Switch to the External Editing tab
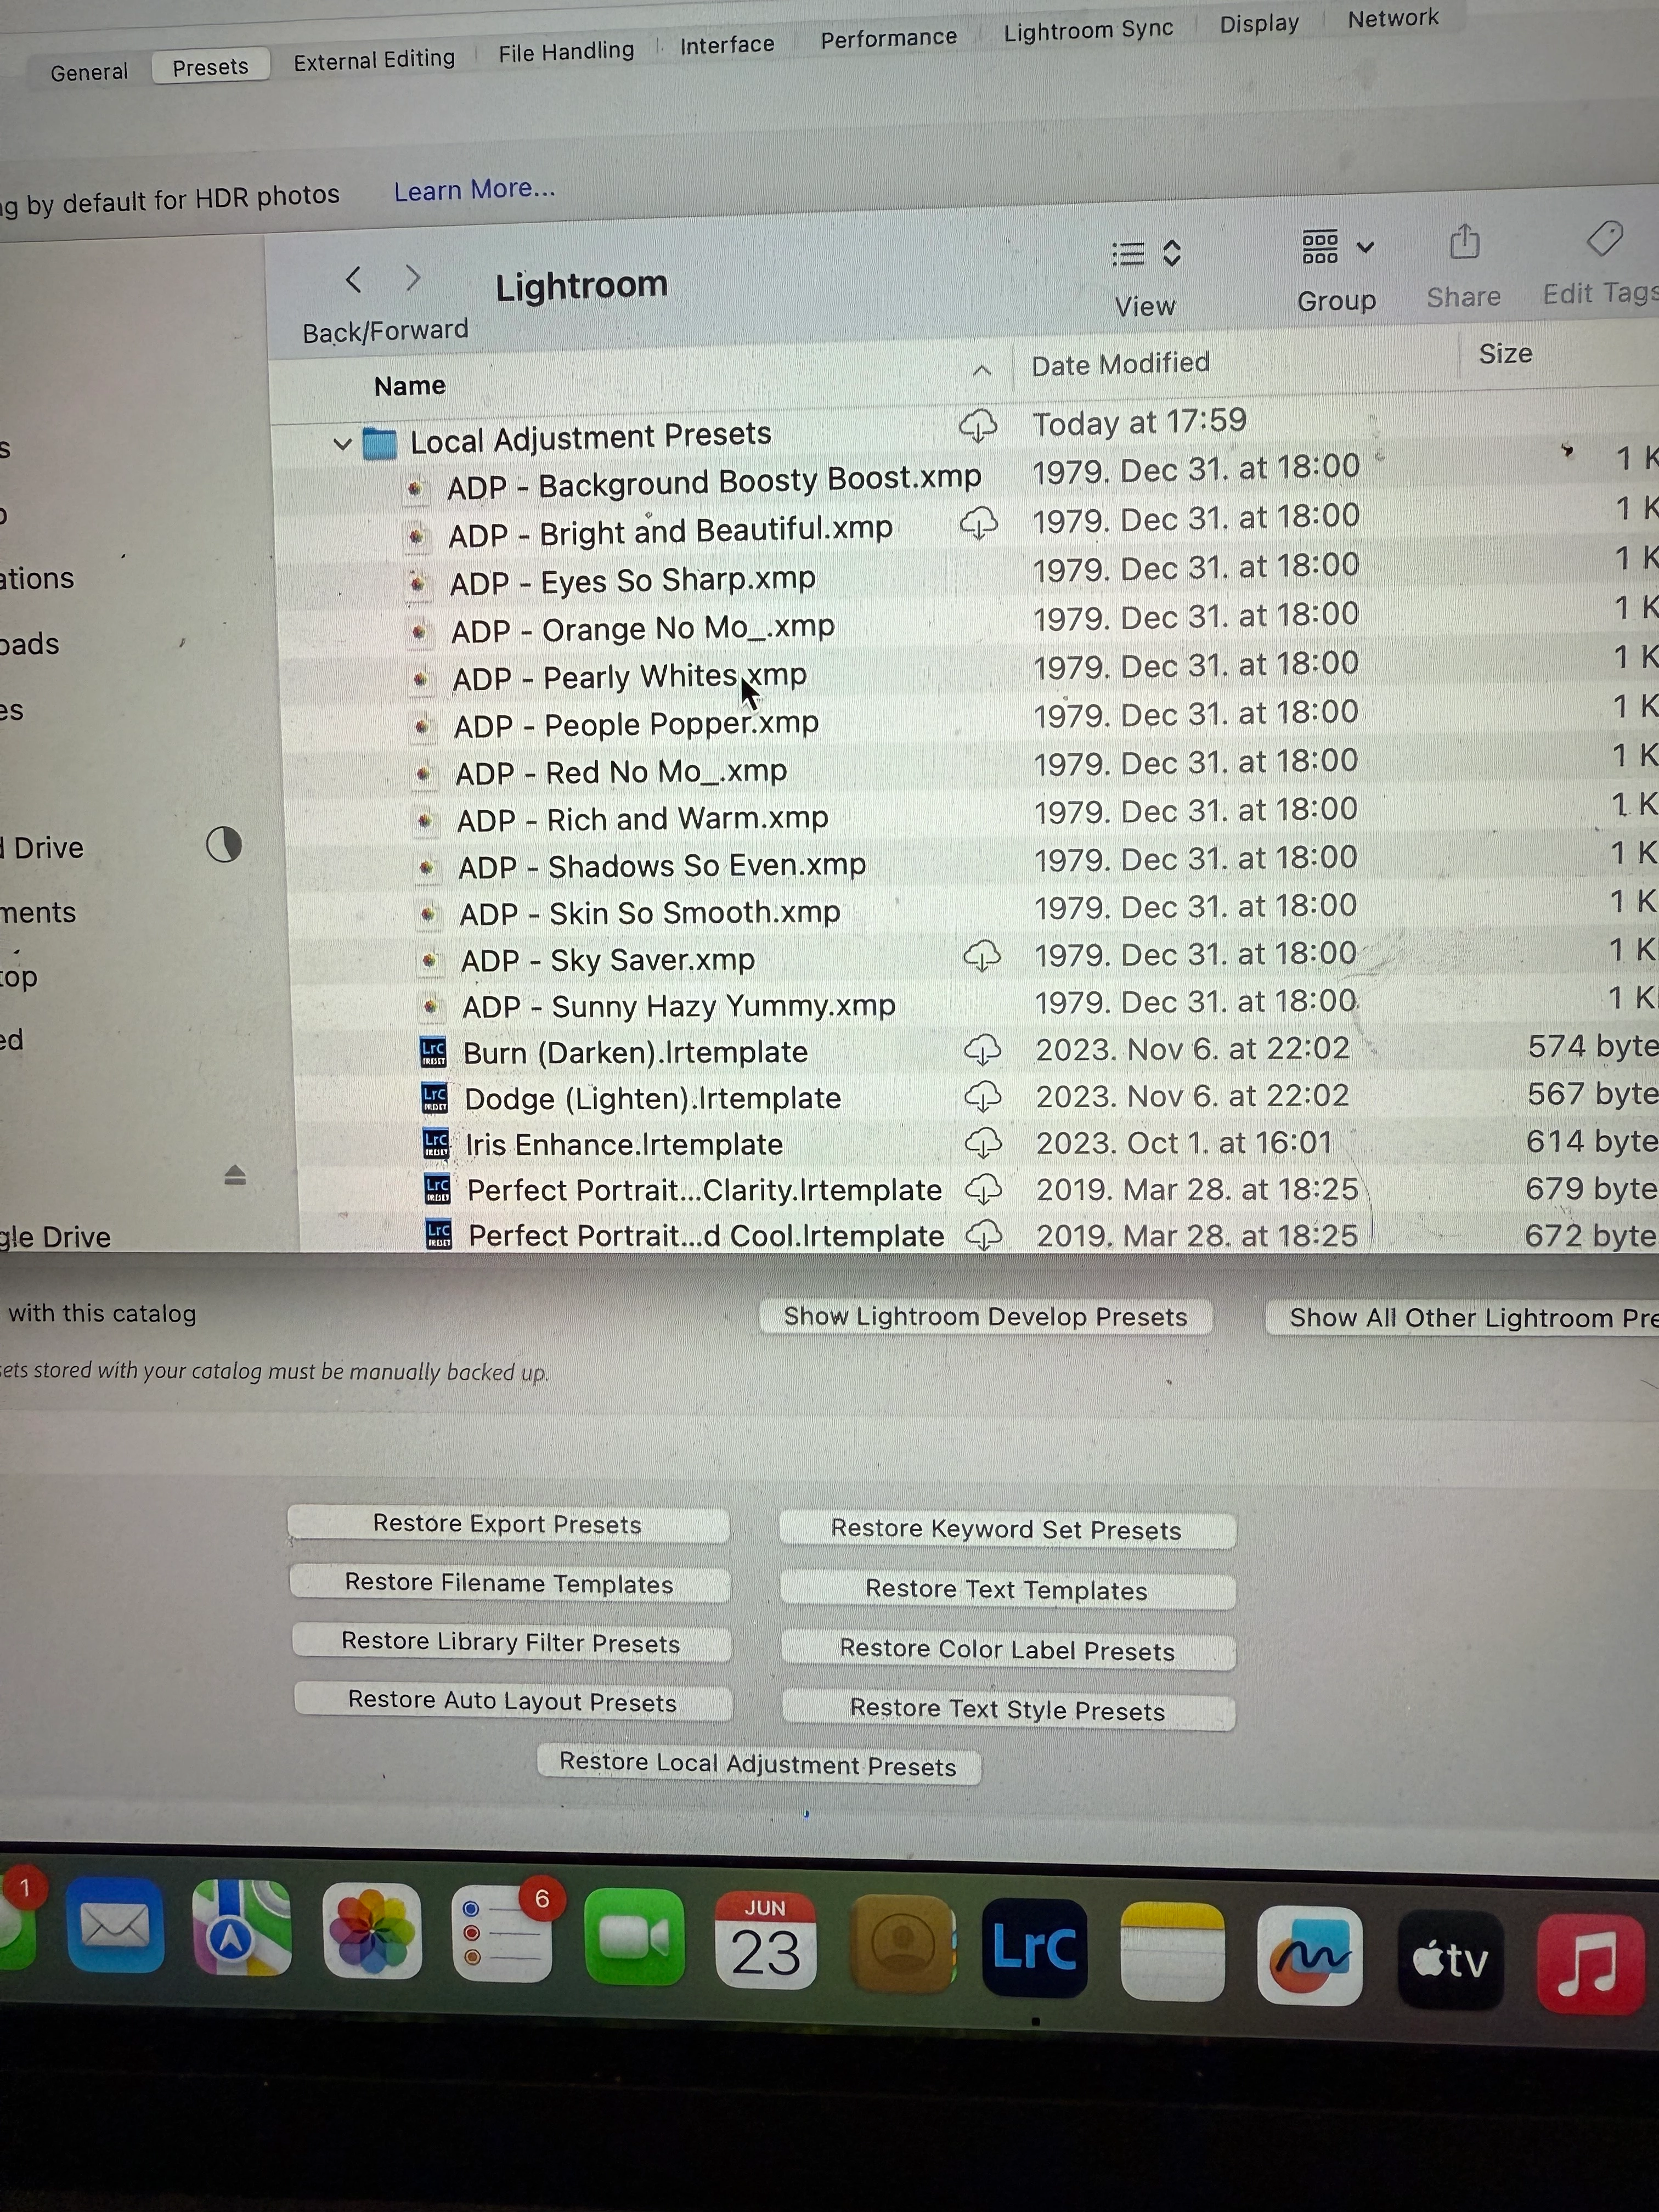This screenshot has height=2212, width=1659. pos(374,60)
